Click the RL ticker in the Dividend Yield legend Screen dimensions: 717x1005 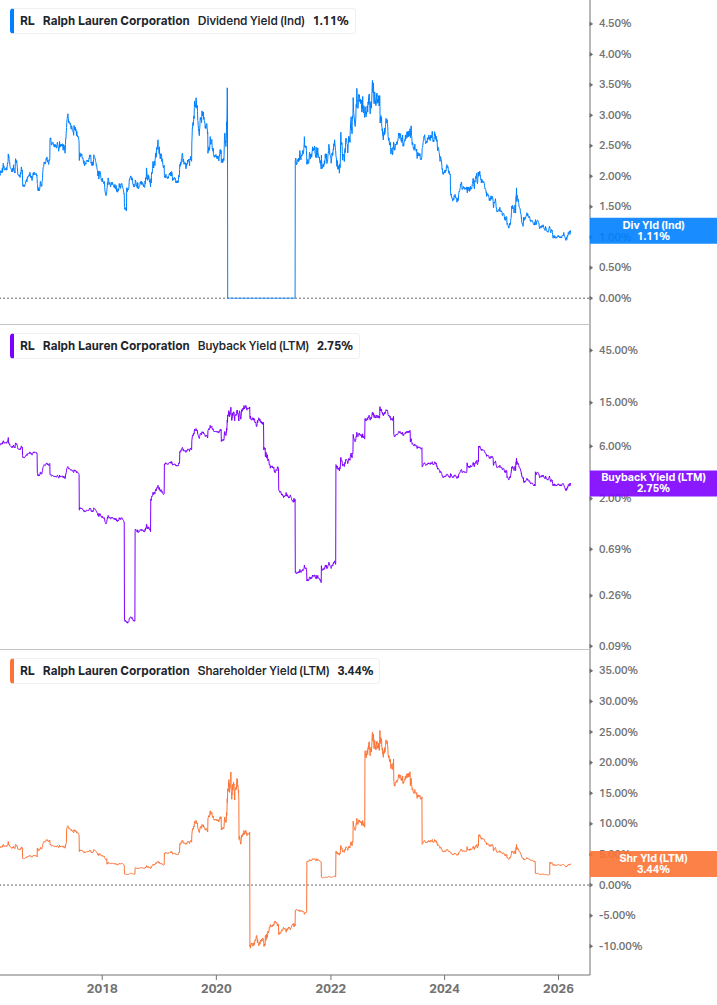(28, 21)
